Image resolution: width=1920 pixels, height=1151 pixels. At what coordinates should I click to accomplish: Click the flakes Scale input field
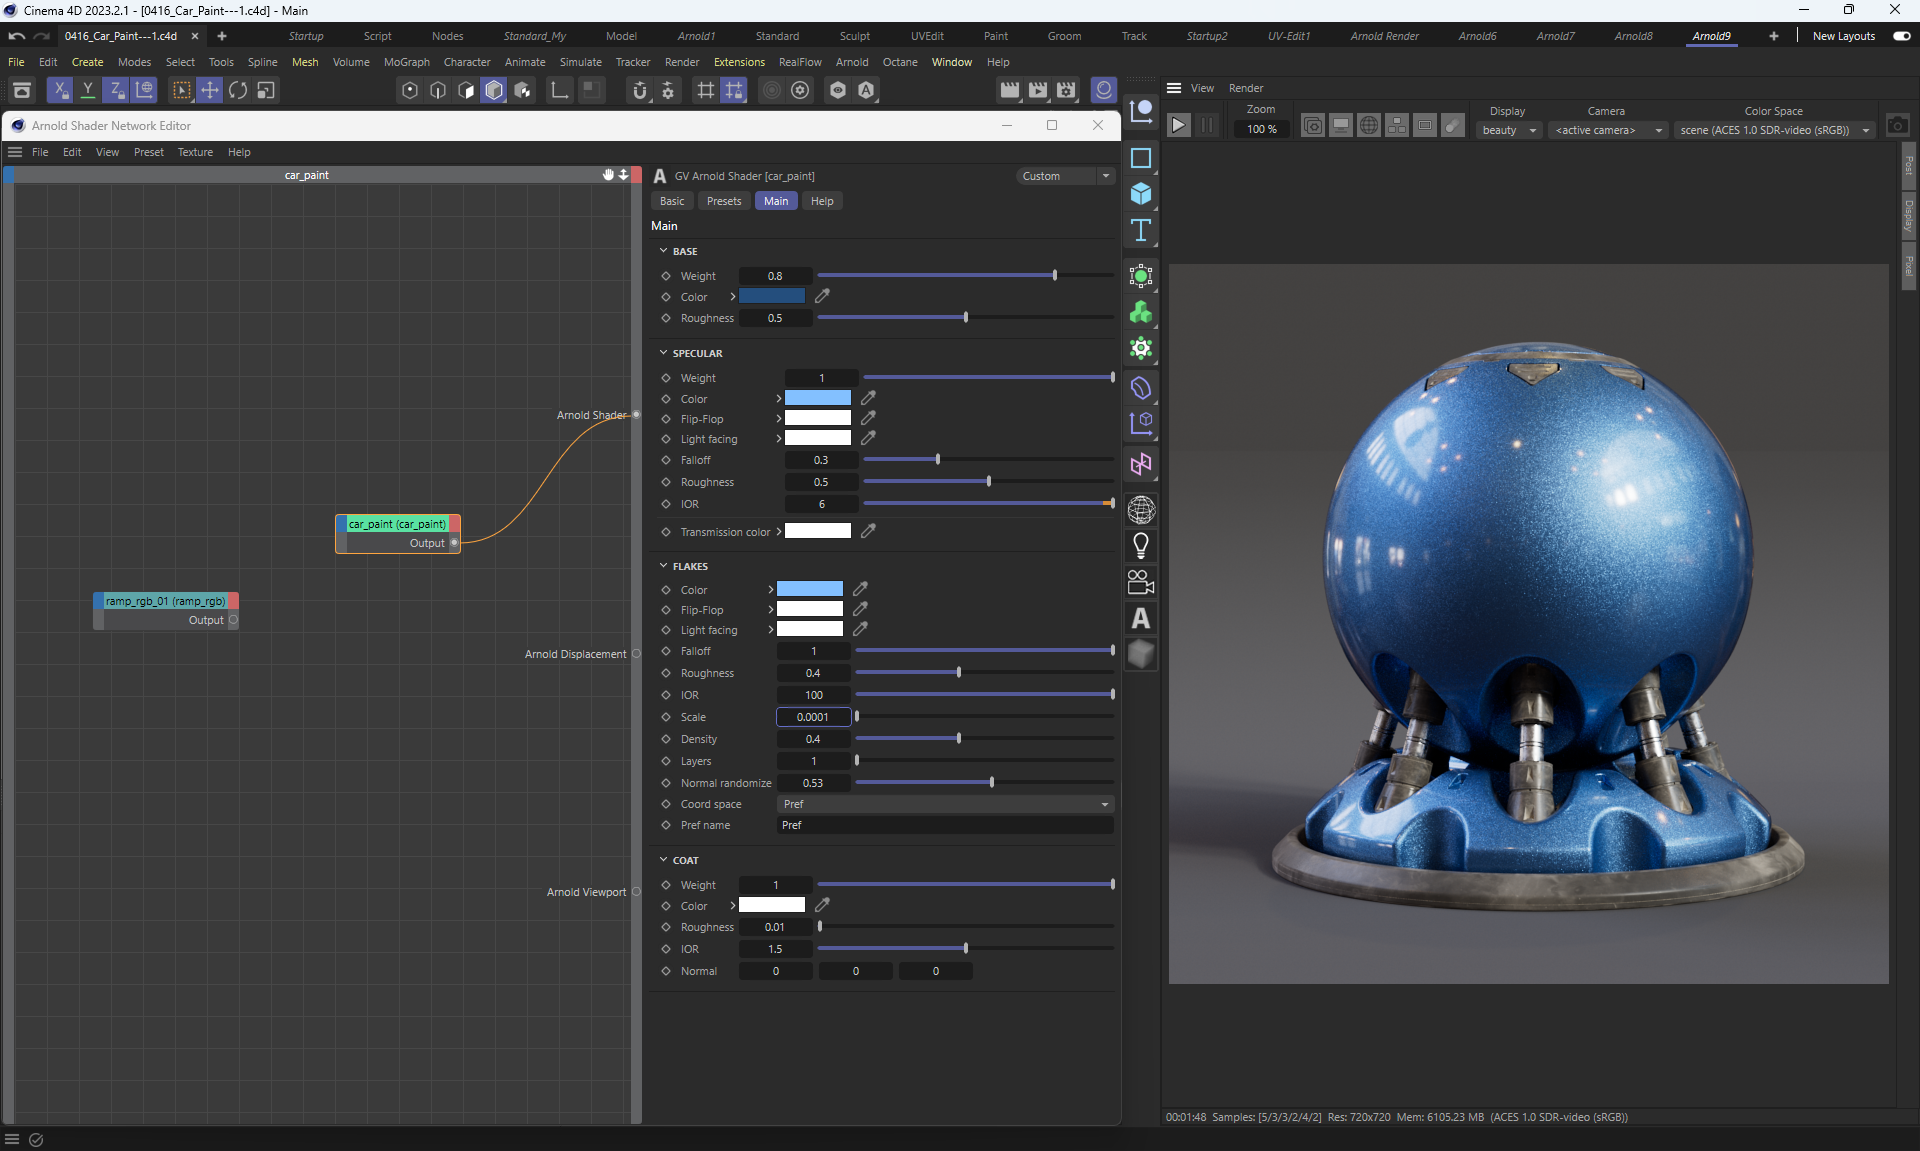coord(813,717)
